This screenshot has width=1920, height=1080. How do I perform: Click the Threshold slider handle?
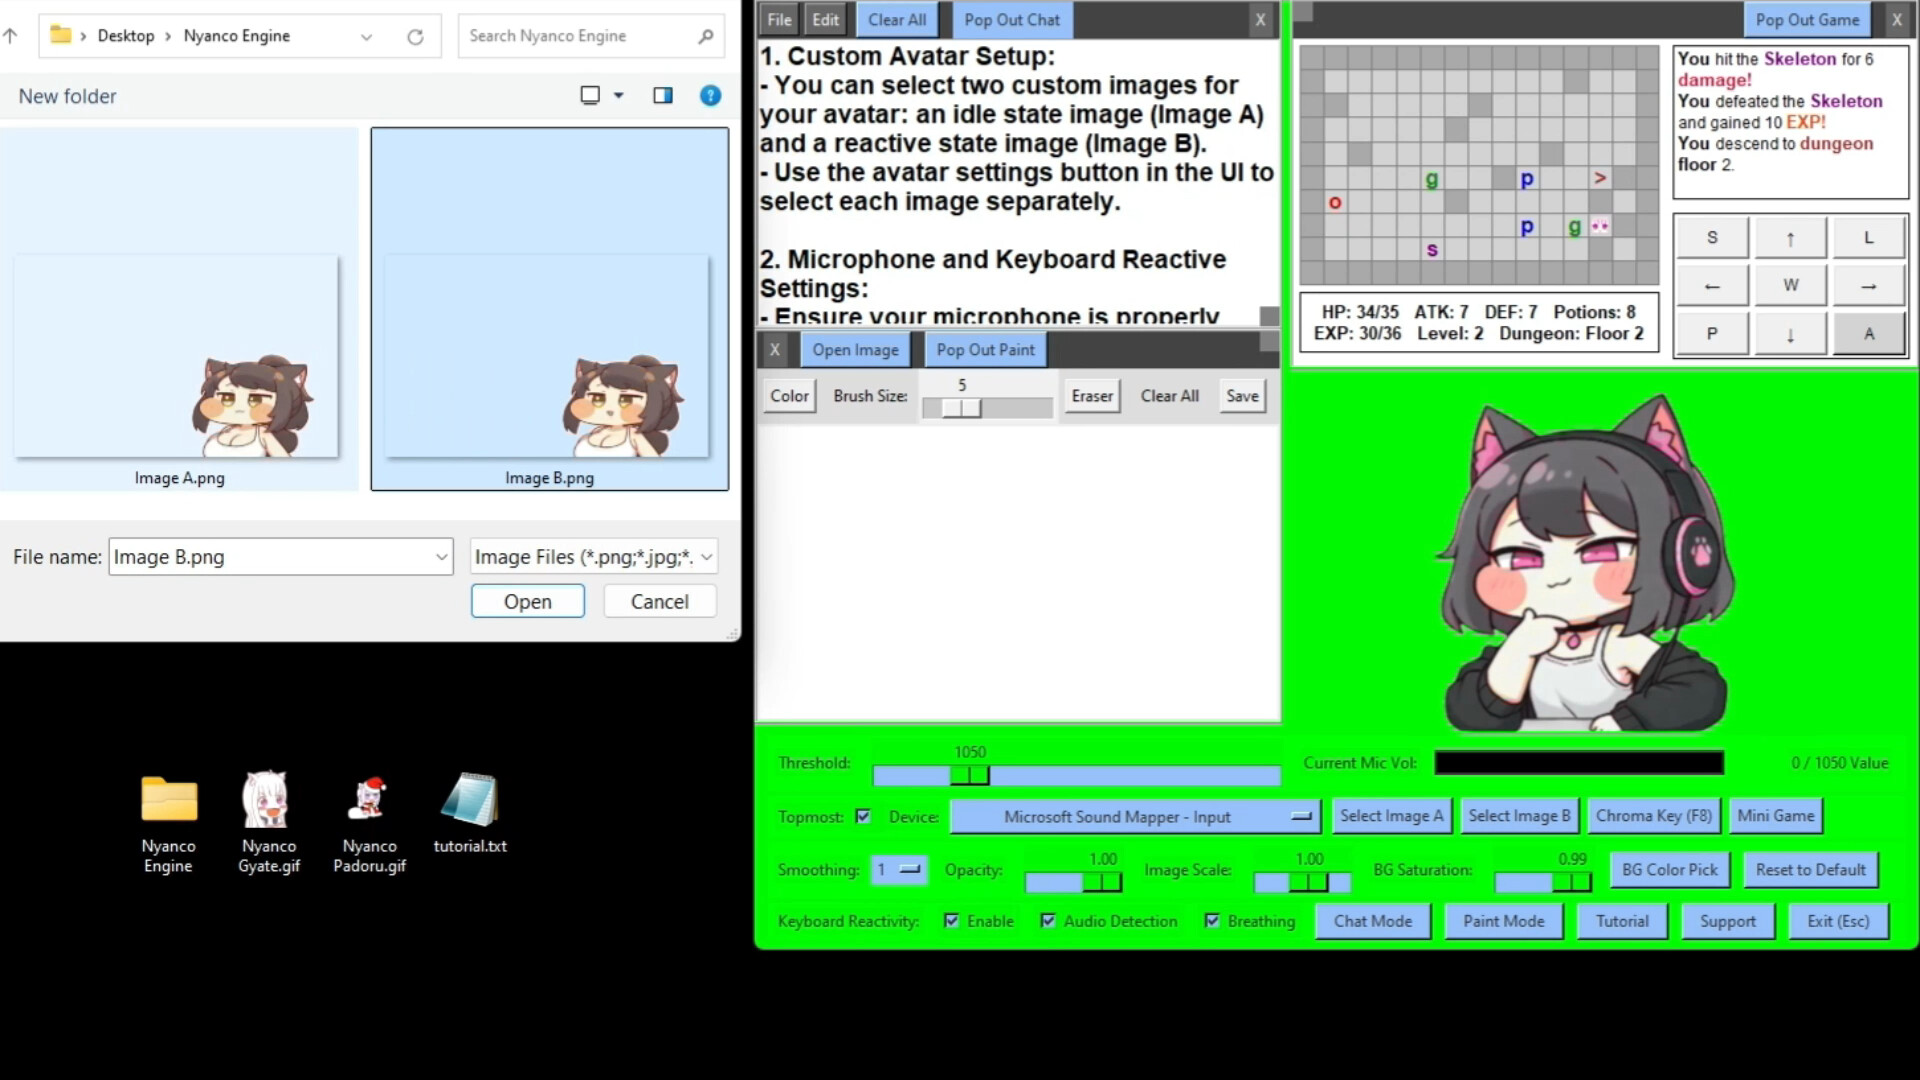point(970,775)
